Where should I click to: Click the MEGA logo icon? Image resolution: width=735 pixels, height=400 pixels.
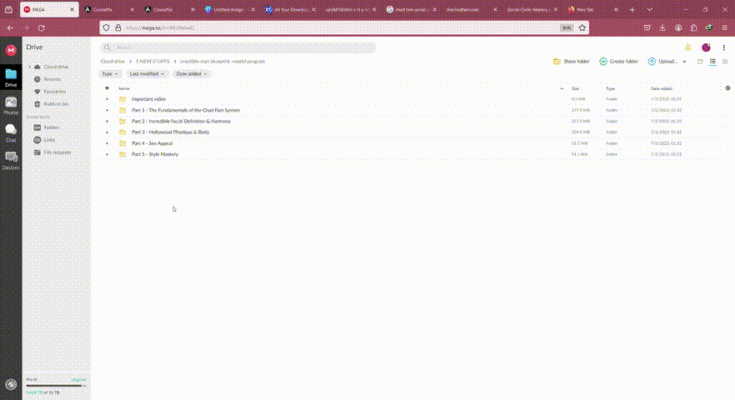pos(11,49)
